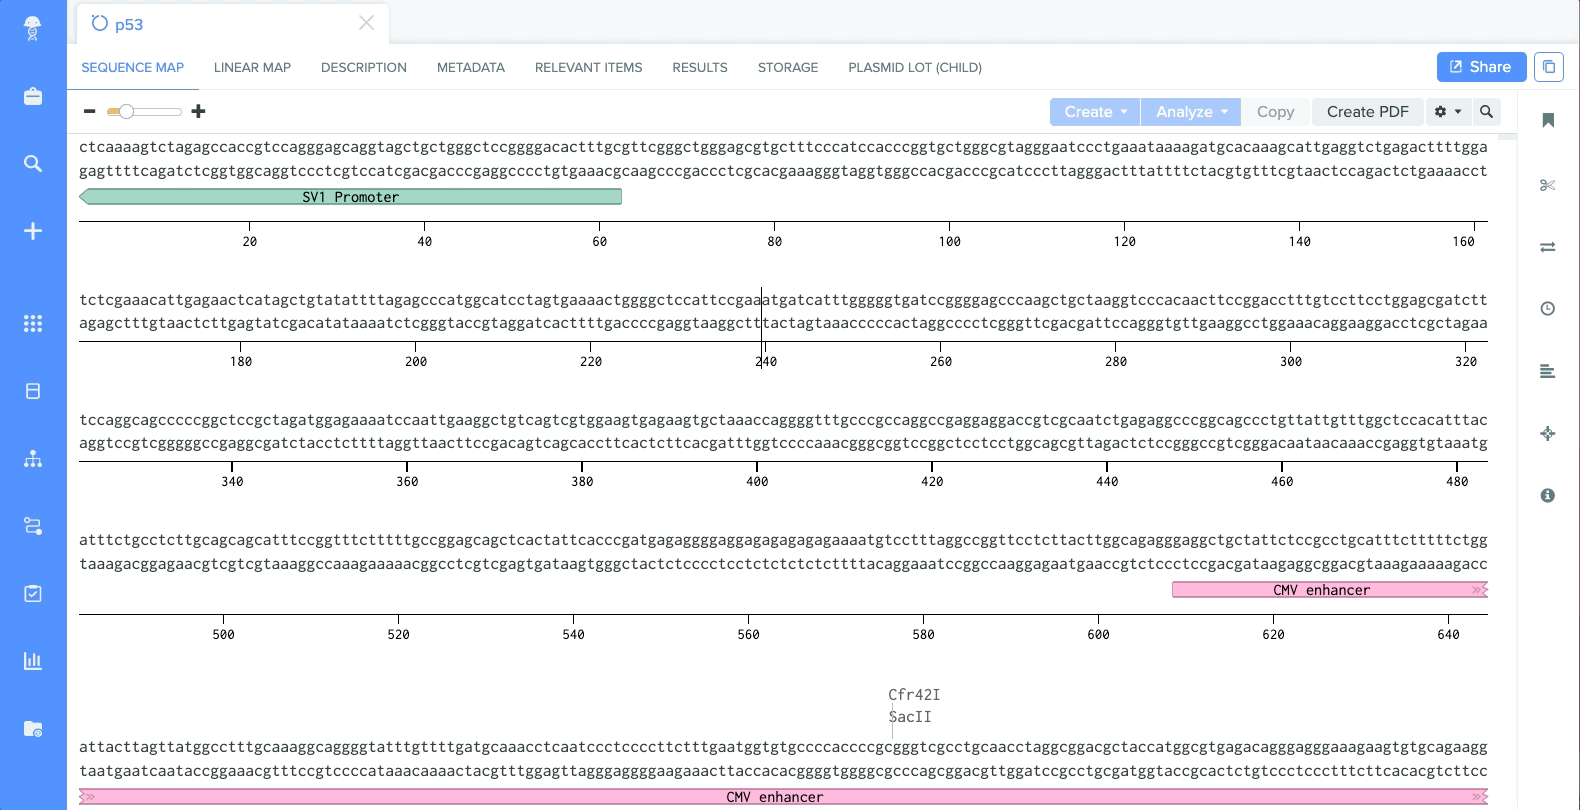The width and height of the screenshot is (1580, 810).
Task: Search the sequence with magnifier button
Action: pyautogui.click(x=1487, y=112)
